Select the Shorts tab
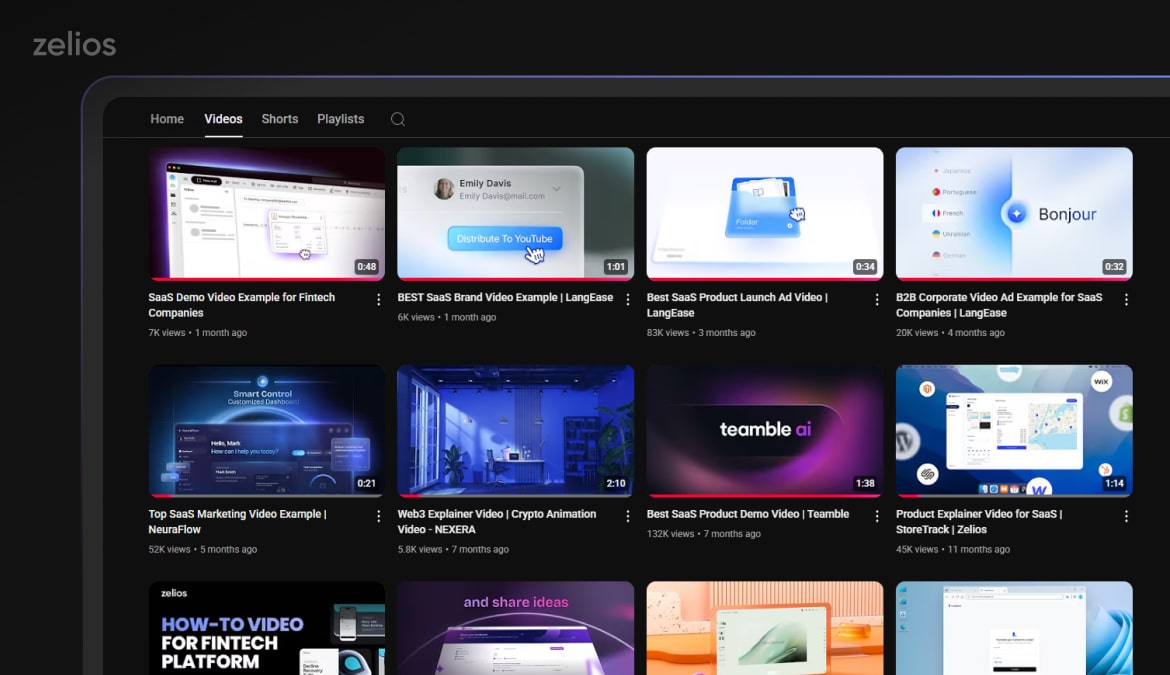1170x675 pixels. (x=280, y=119)
